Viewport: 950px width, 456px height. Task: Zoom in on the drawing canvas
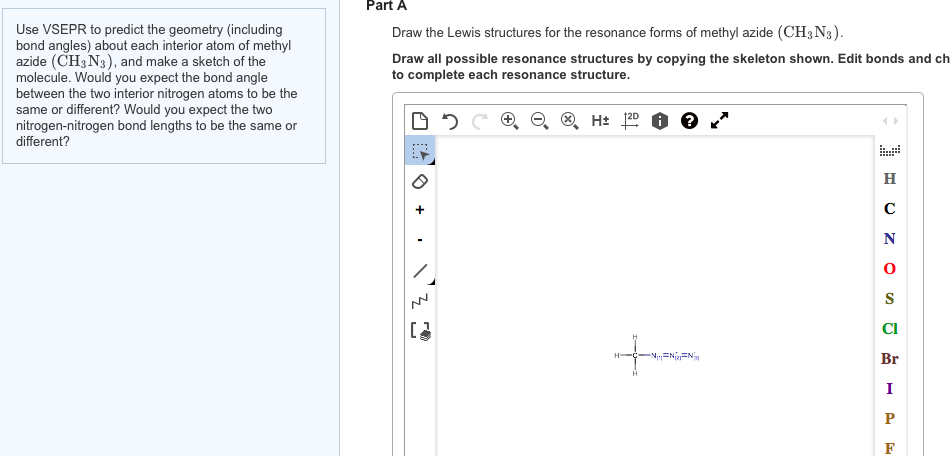point(509,121)
